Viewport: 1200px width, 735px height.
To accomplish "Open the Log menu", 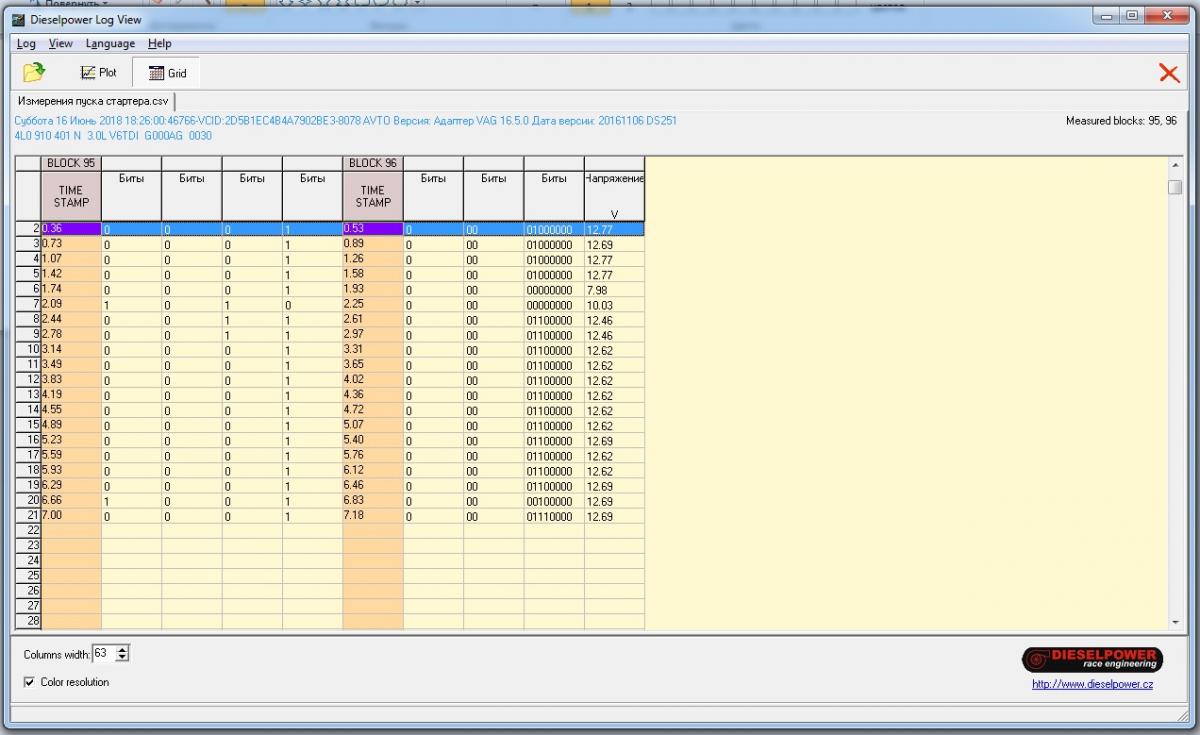I will 26,44.
